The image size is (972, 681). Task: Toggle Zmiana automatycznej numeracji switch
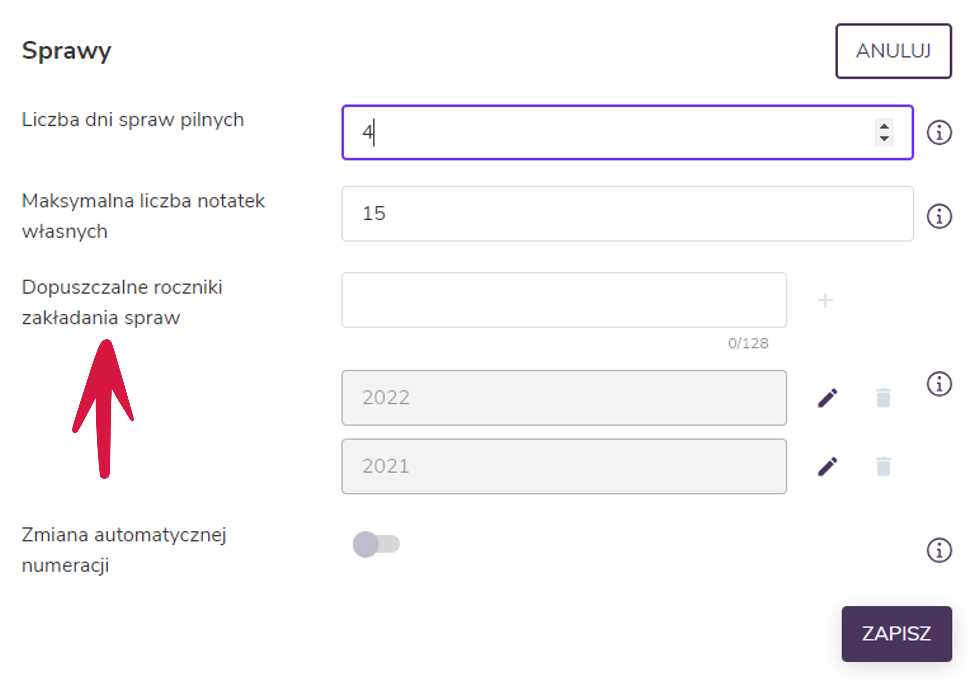376,544
